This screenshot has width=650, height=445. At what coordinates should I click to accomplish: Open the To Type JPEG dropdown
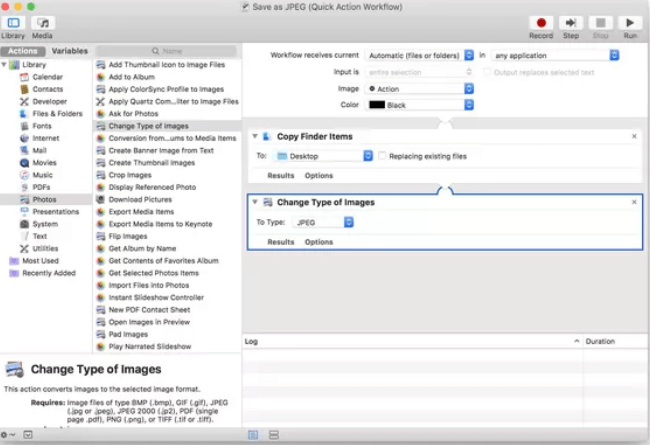tap(323, 222)
